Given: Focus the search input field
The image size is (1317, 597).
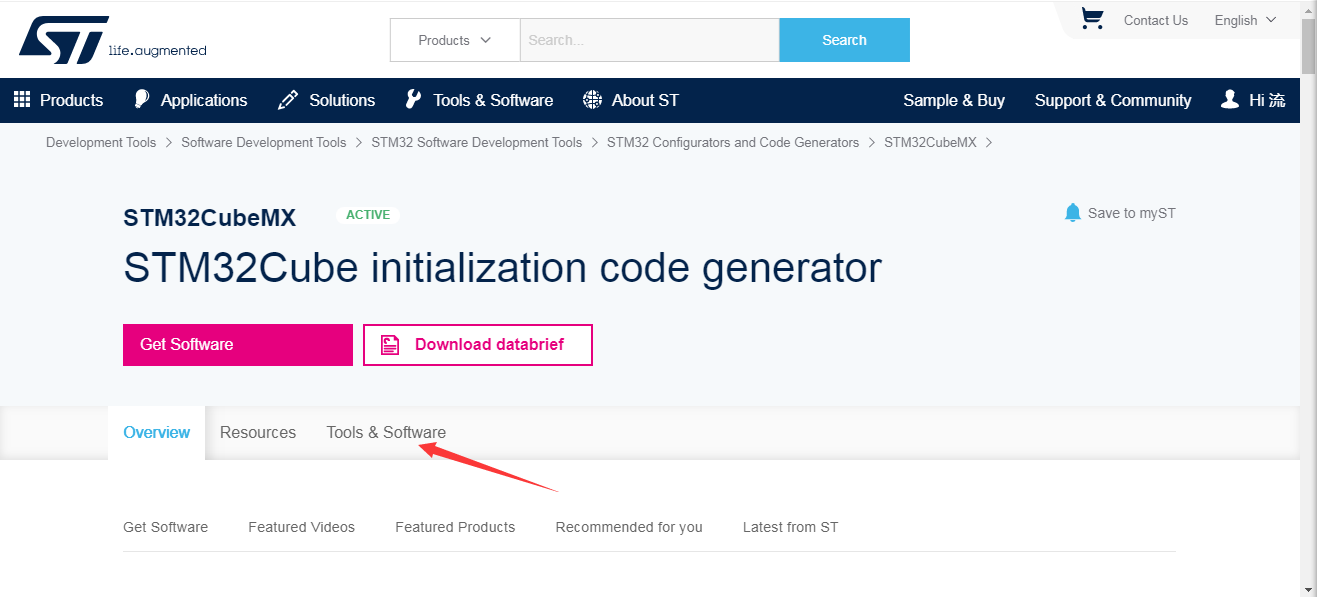Looking at the screenshot, I should [x=649, y=40].
